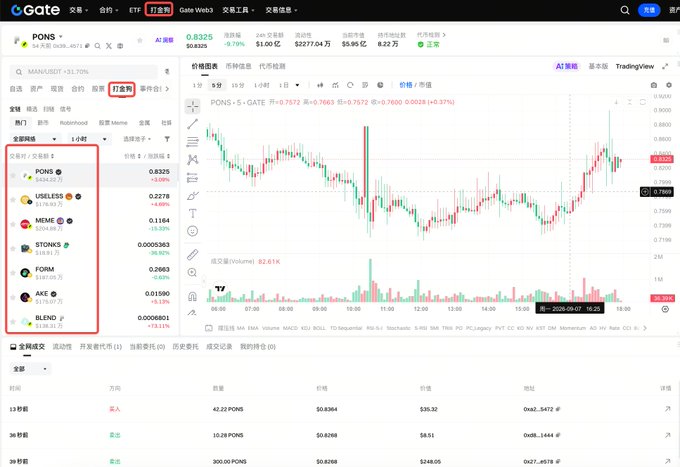Select the 15分 chart interval
The image size is (680, 467).
pos(238,85)
